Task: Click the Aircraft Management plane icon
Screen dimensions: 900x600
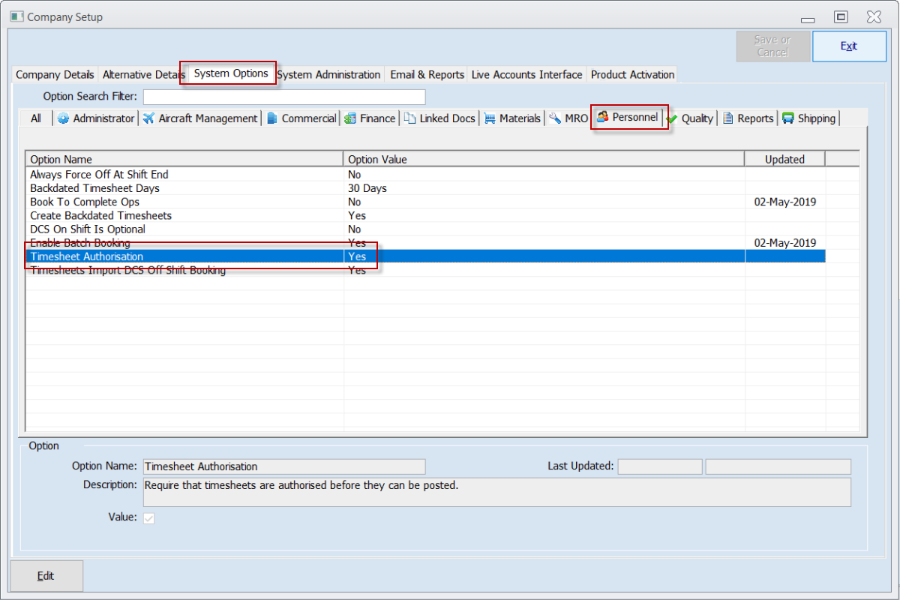Action: 149,118
